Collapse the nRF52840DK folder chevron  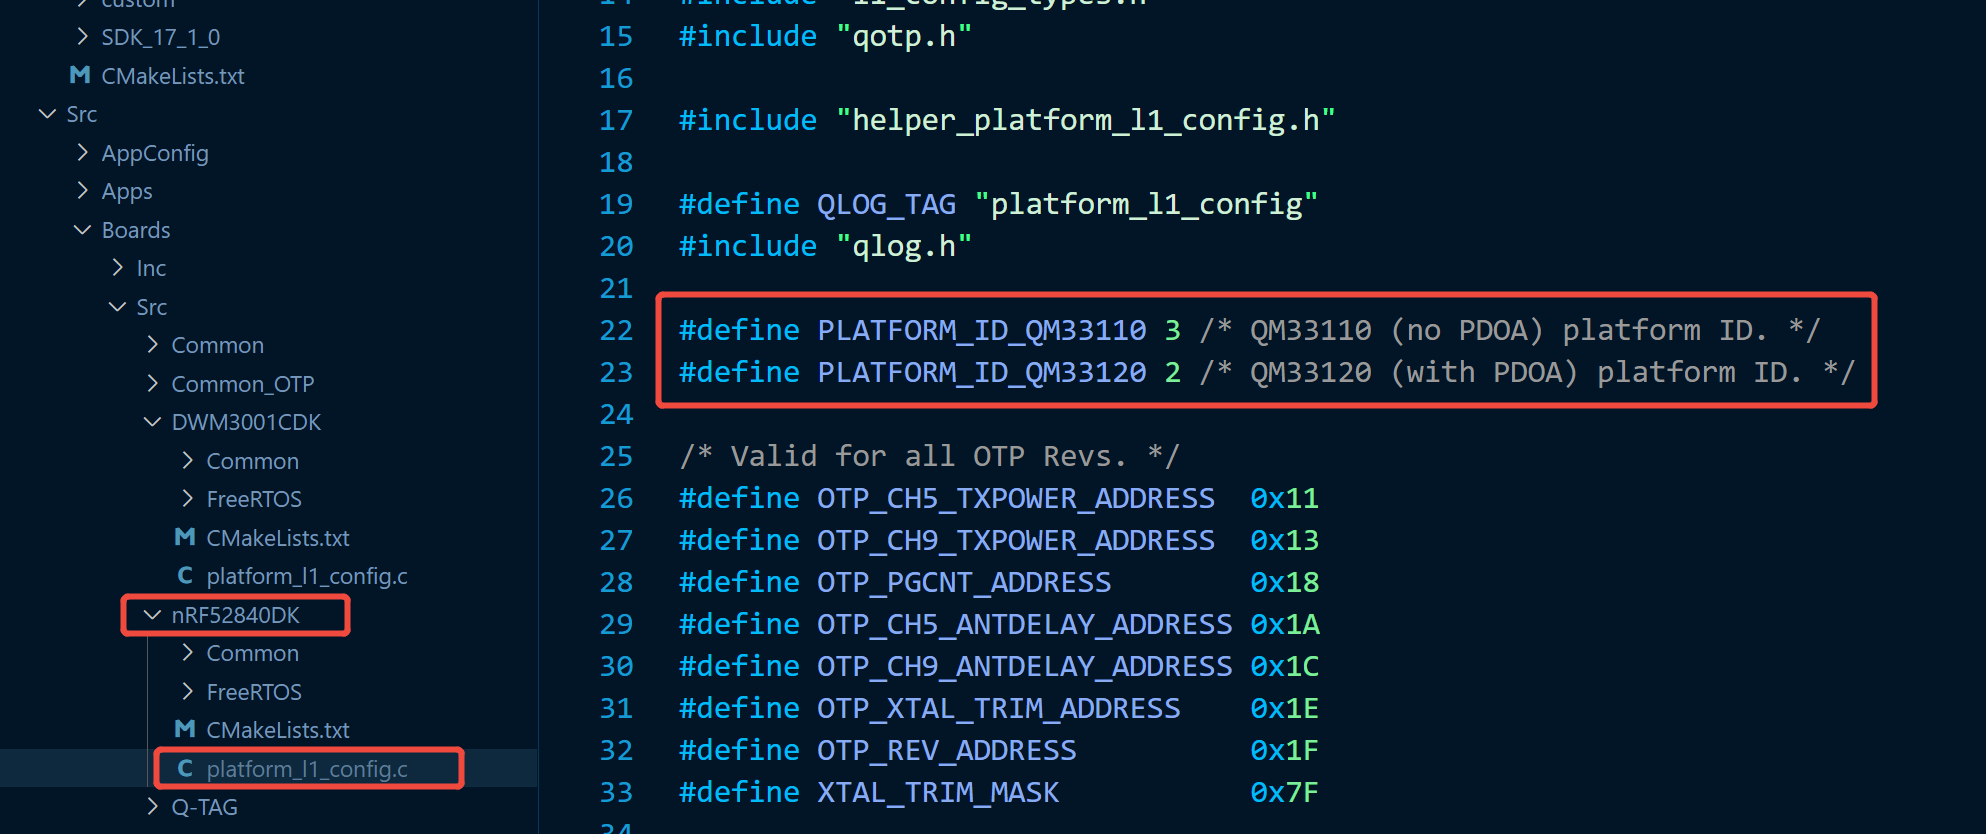tap(152, 614)
